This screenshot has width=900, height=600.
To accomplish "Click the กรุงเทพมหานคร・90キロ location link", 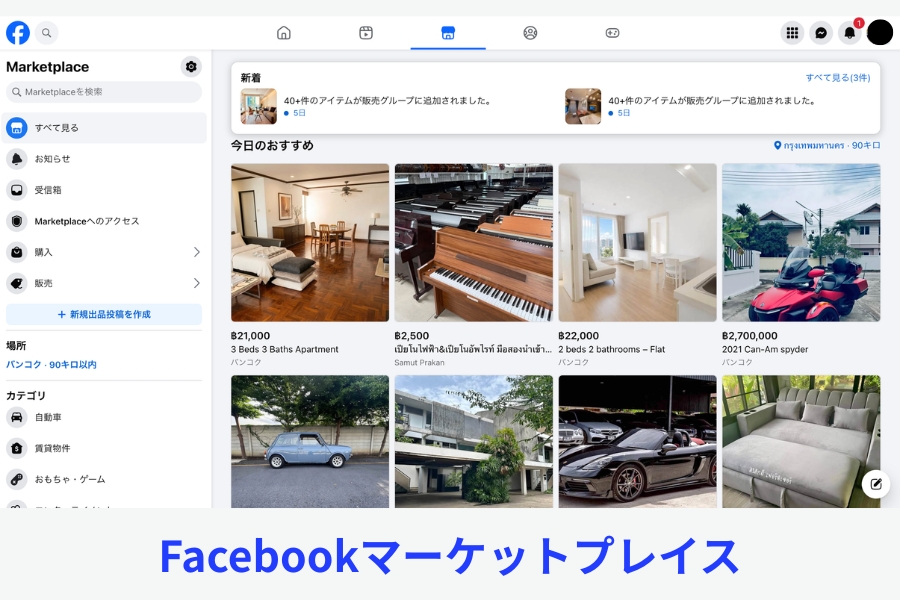I will (x=827, y=146).
